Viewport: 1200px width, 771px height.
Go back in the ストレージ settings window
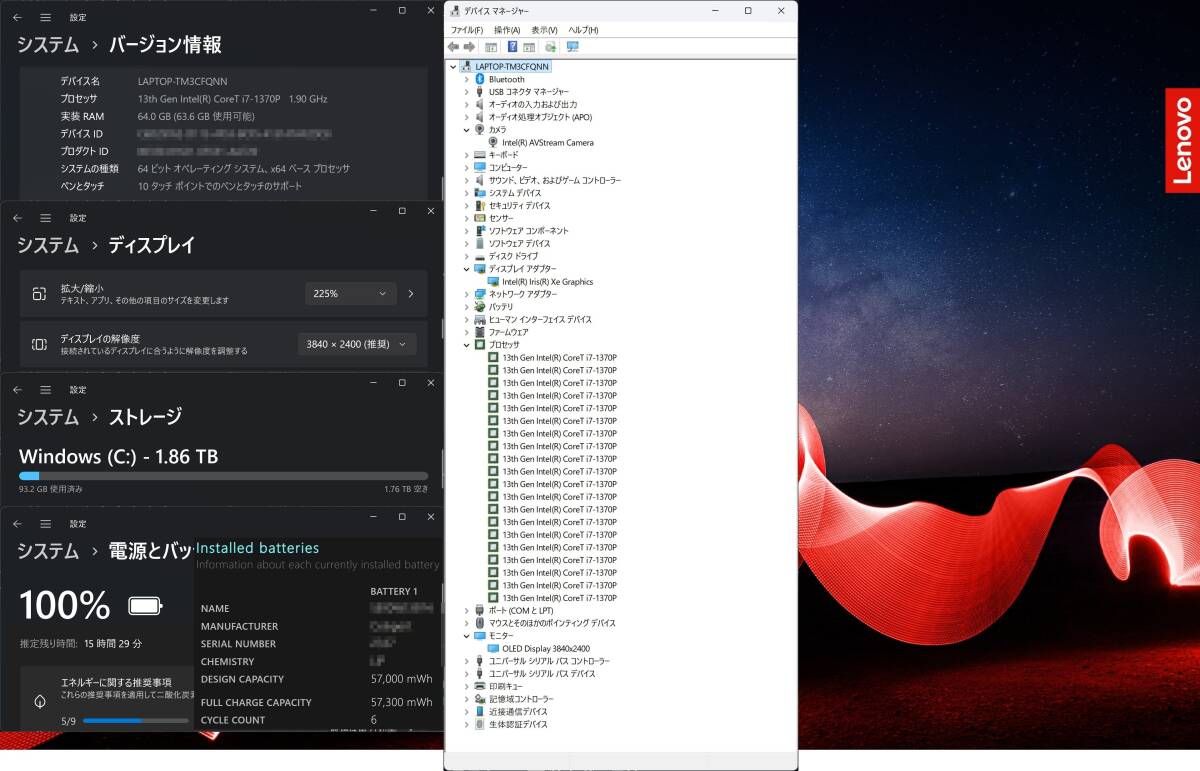click(17, 390)
